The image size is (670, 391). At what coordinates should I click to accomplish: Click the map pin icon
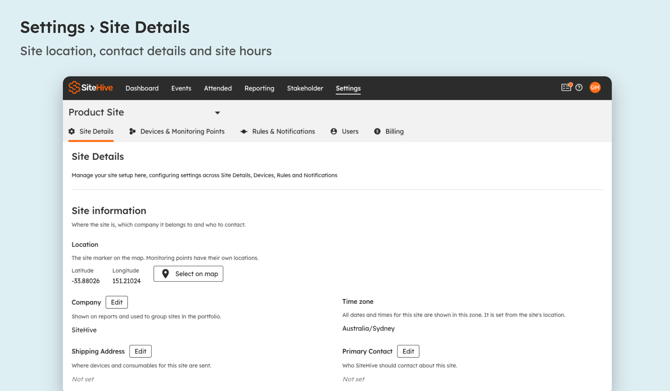[165, 274]
